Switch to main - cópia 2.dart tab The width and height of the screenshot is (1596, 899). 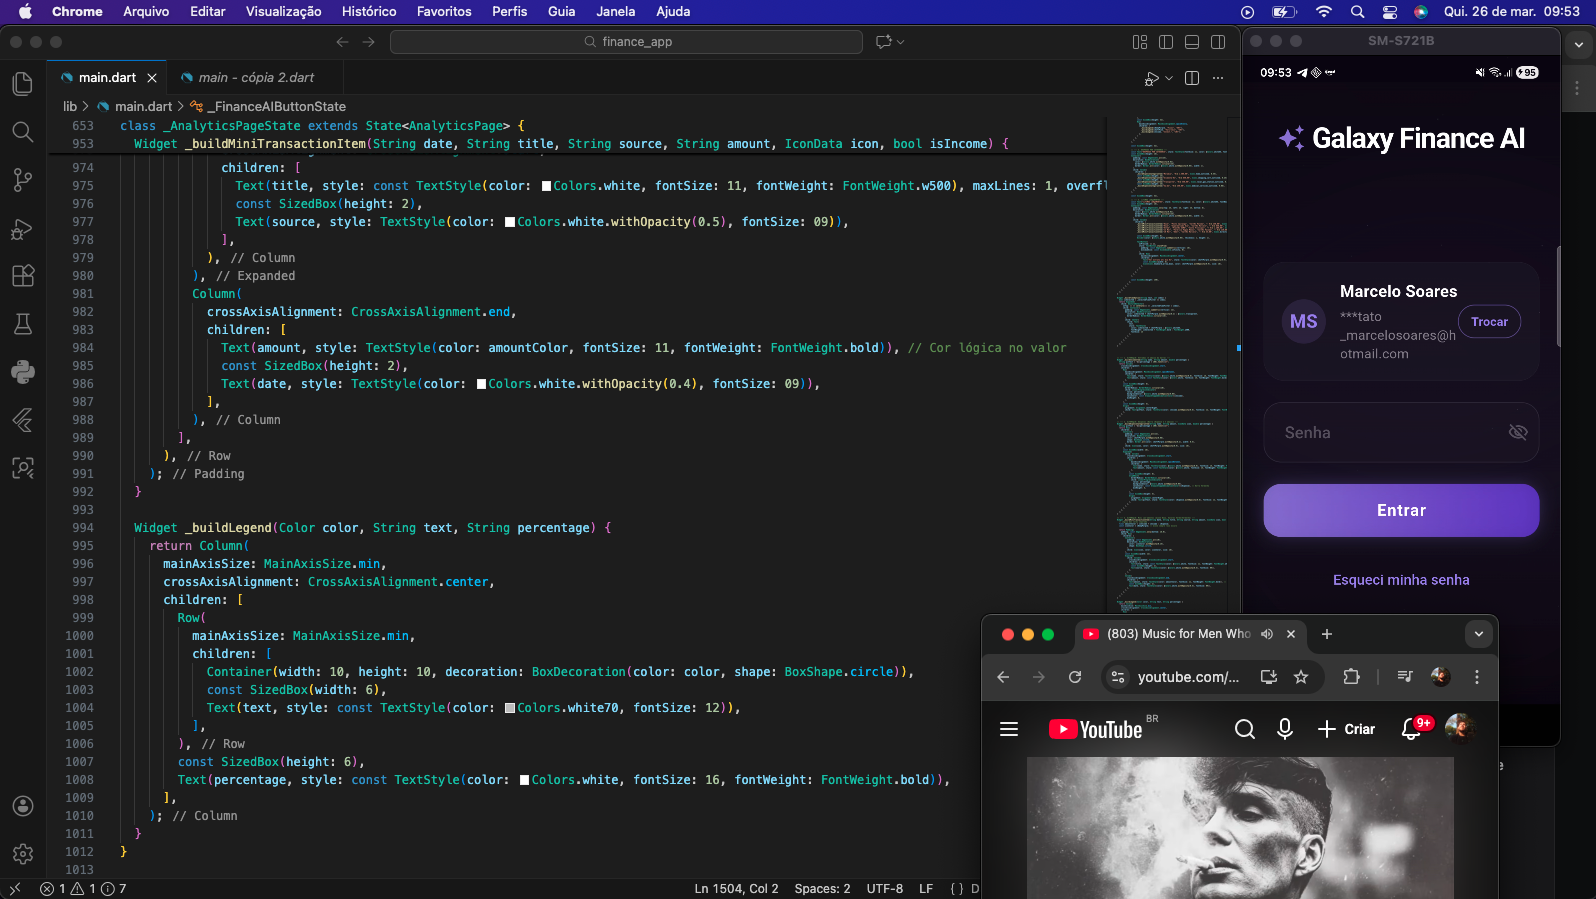tap(255, 78)
